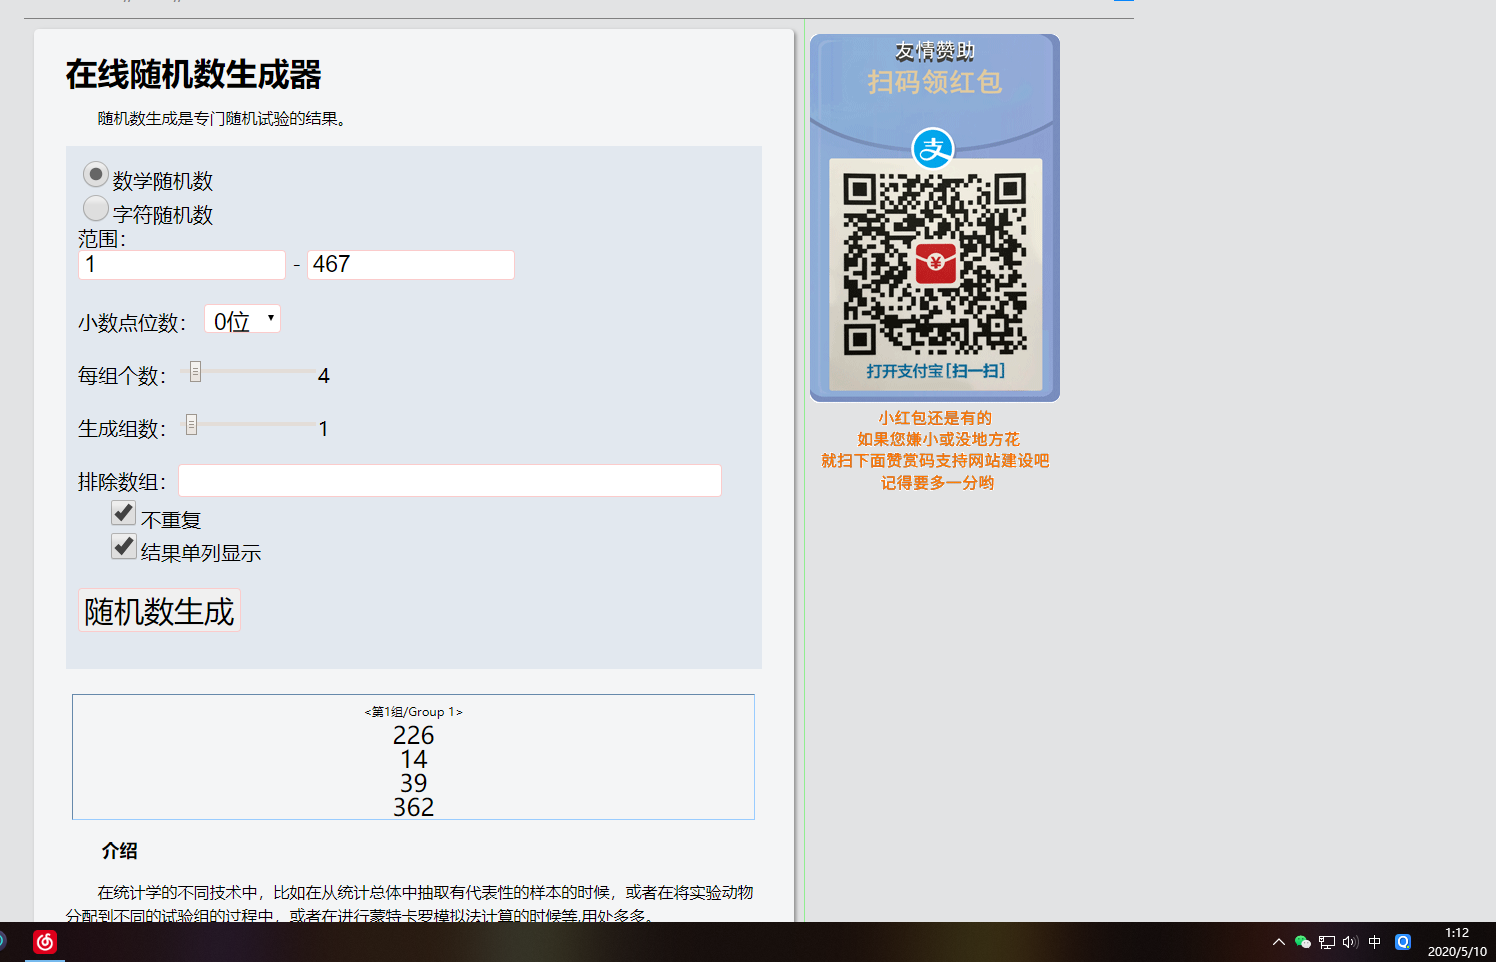Select the 数学随机数 radio button
1496x962 pixels.
pyautogui.click(x=95, y=175)
